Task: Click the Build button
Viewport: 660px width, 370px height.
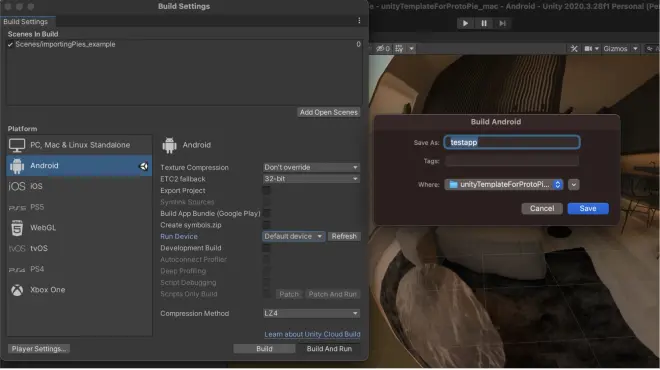Action: point(264,349)
